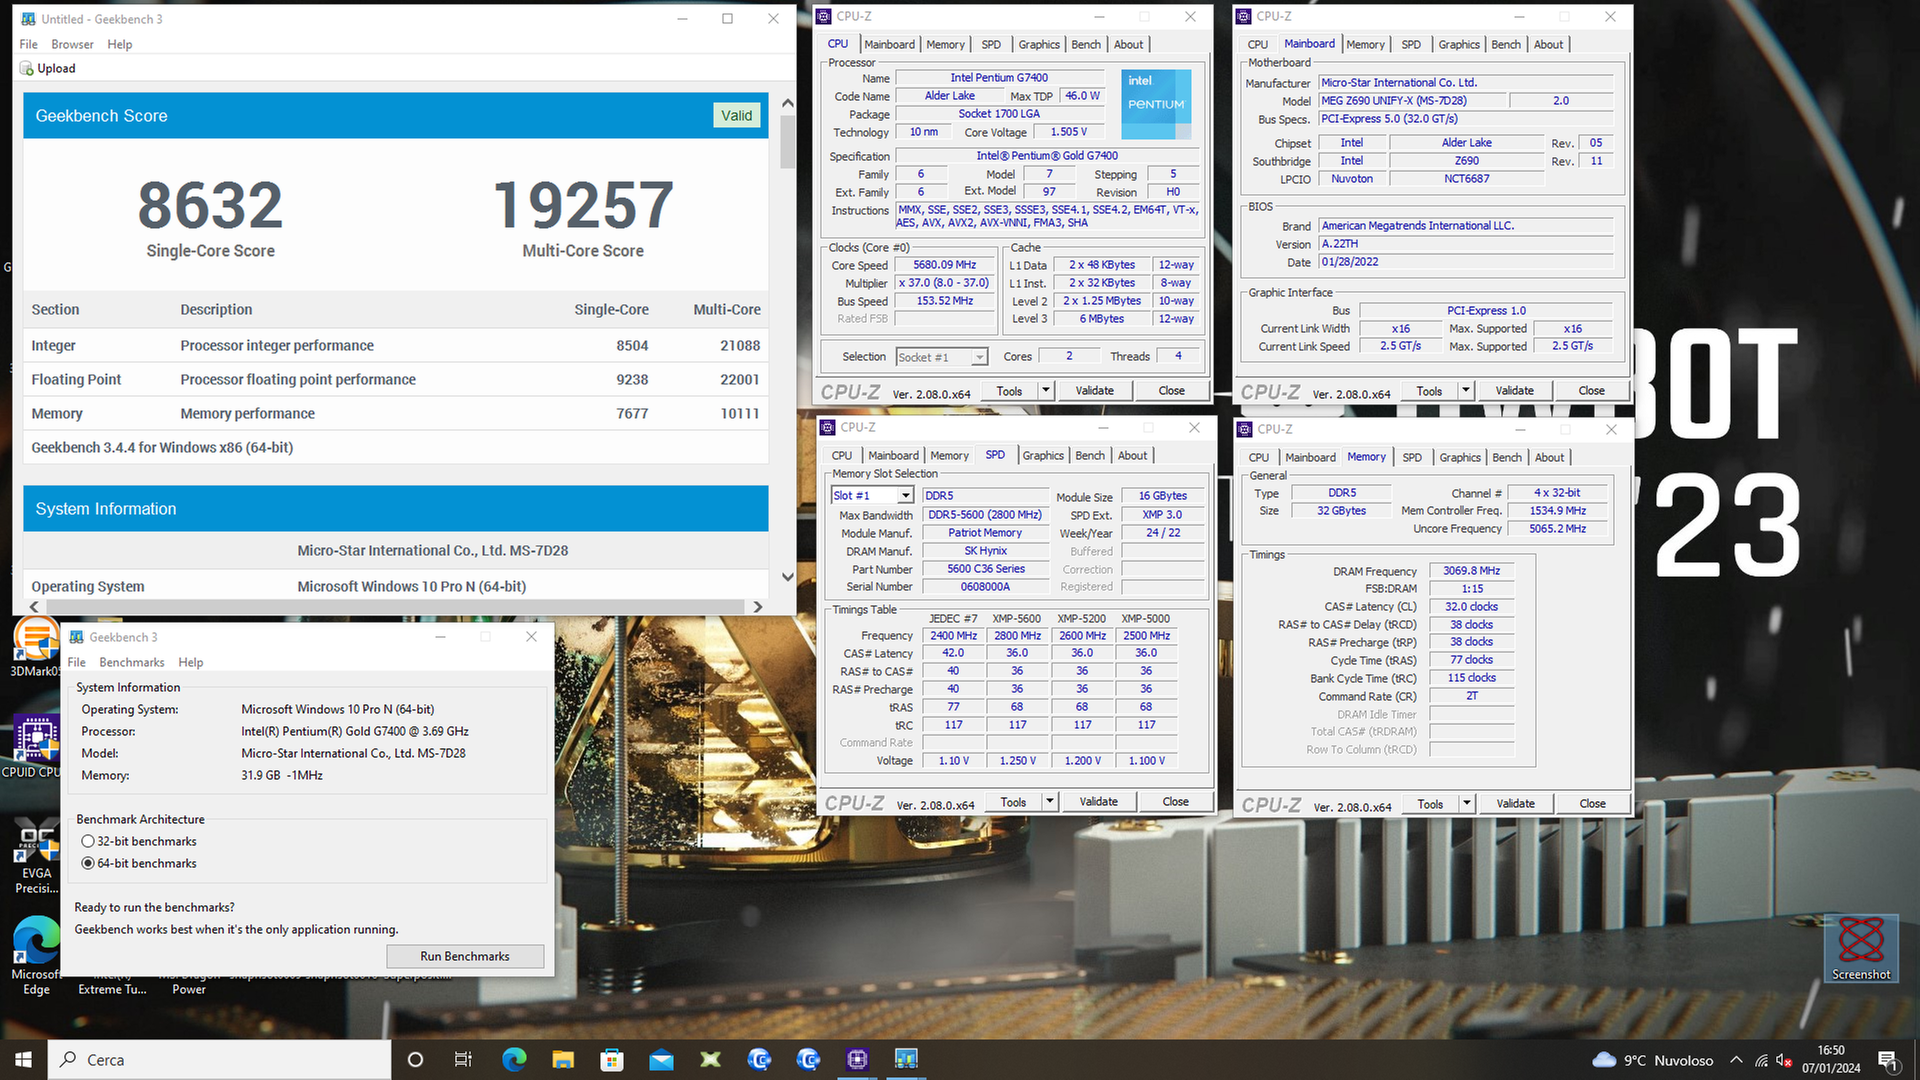Click Validate in the CPU tab window

(1094, 390)
